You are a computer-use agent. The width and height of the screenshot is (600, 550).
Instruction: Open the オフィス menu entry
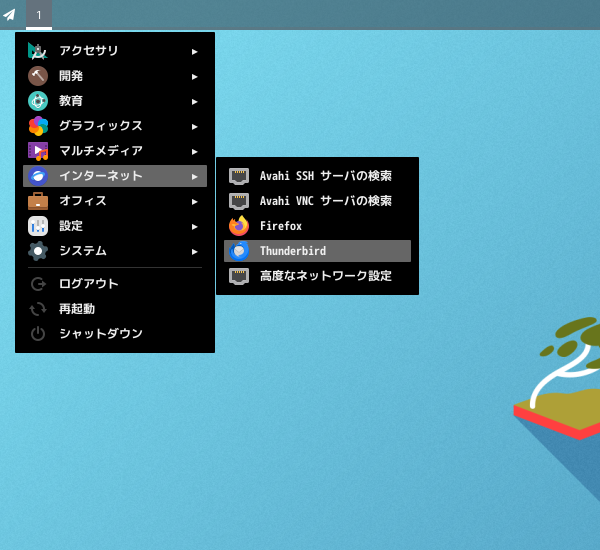click(x=115, y=201)
